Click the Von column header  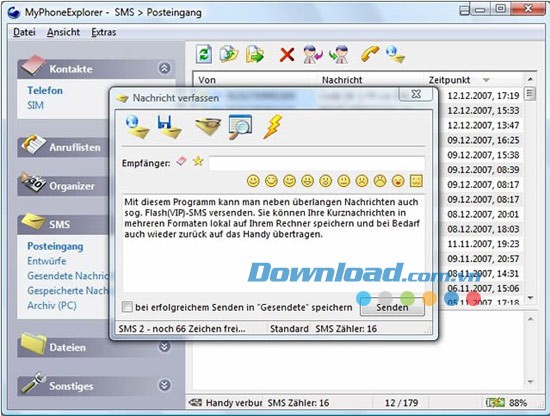point(255,80)
